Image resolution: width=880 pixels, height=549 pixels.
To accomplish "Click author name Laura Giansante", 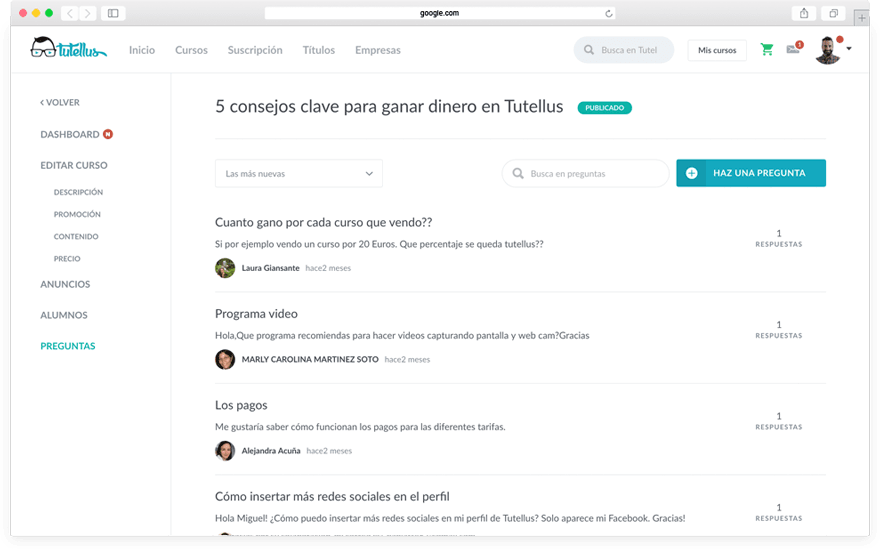I will tap(271, 268).
